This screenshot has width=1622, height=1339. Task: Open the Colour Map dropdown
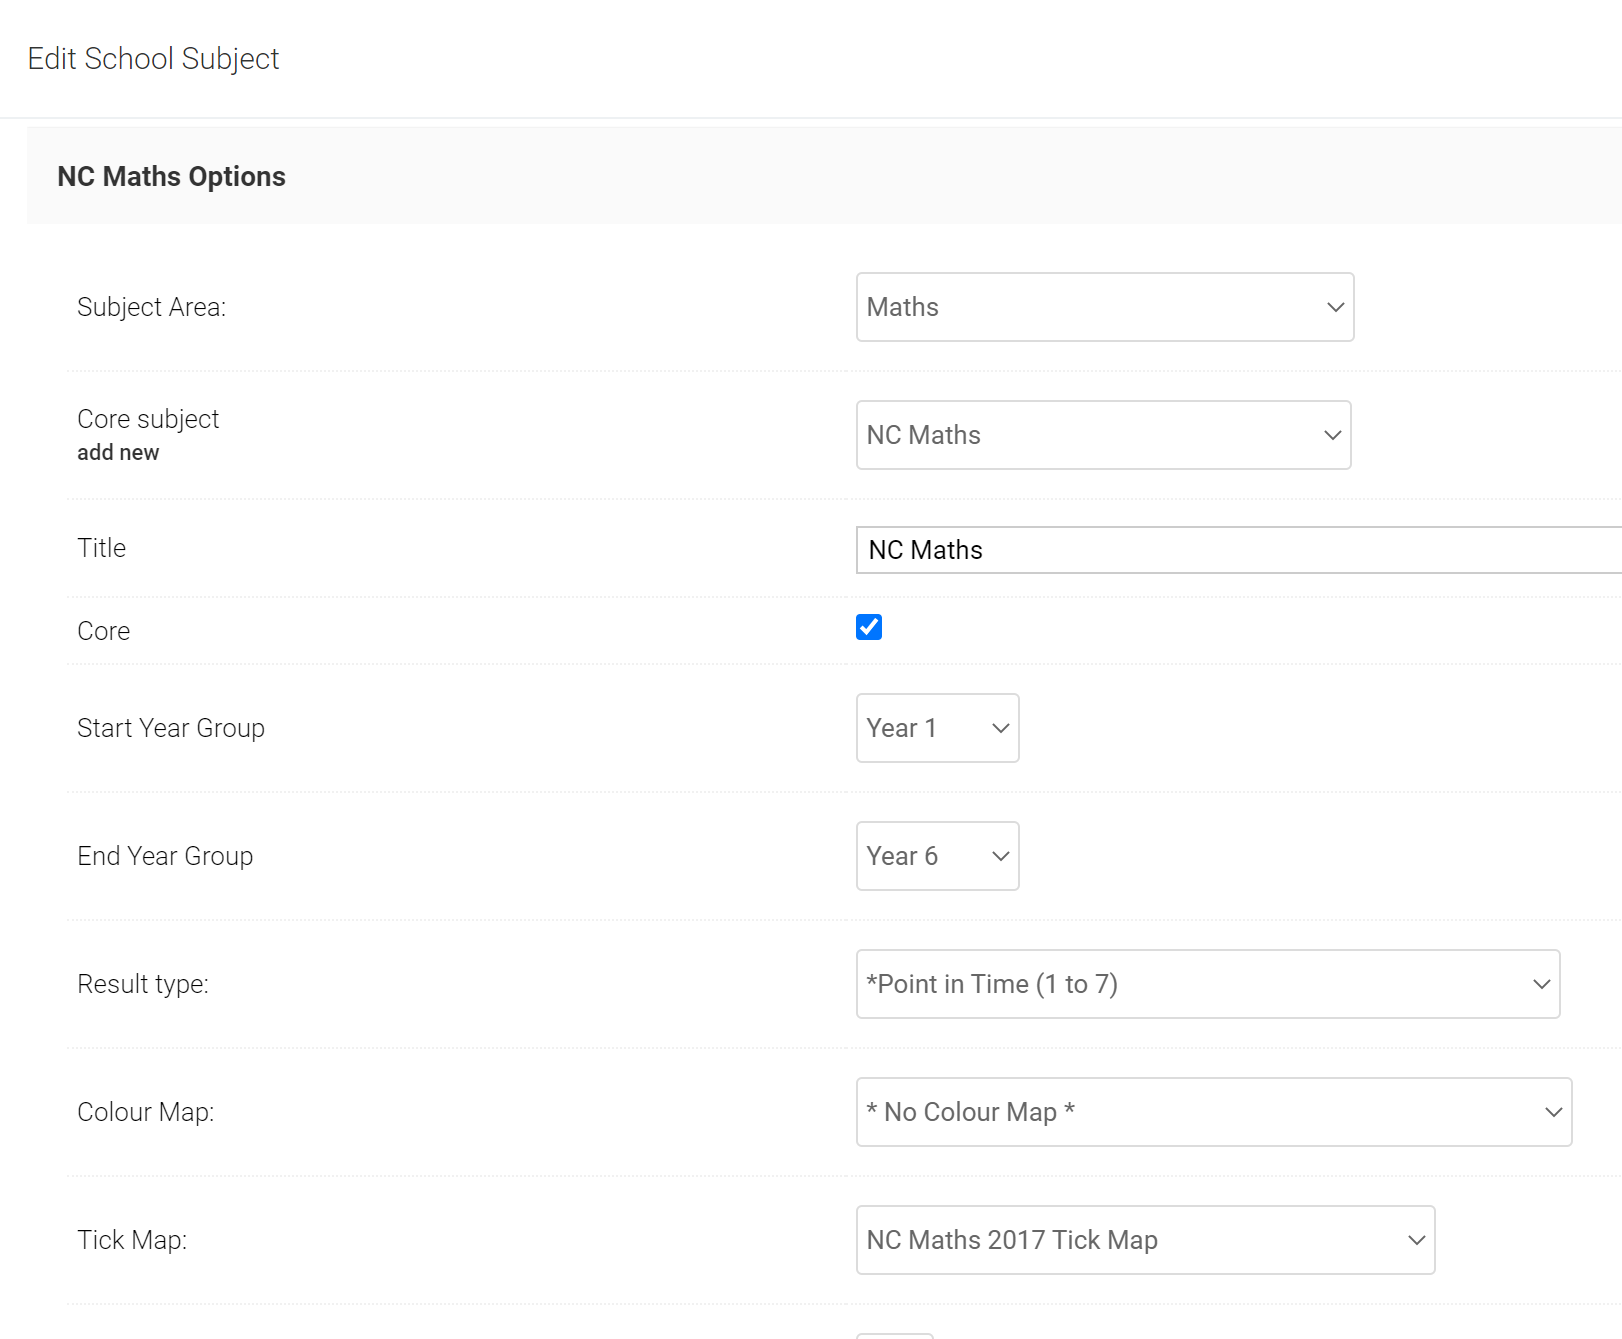click(1213, 1112)
